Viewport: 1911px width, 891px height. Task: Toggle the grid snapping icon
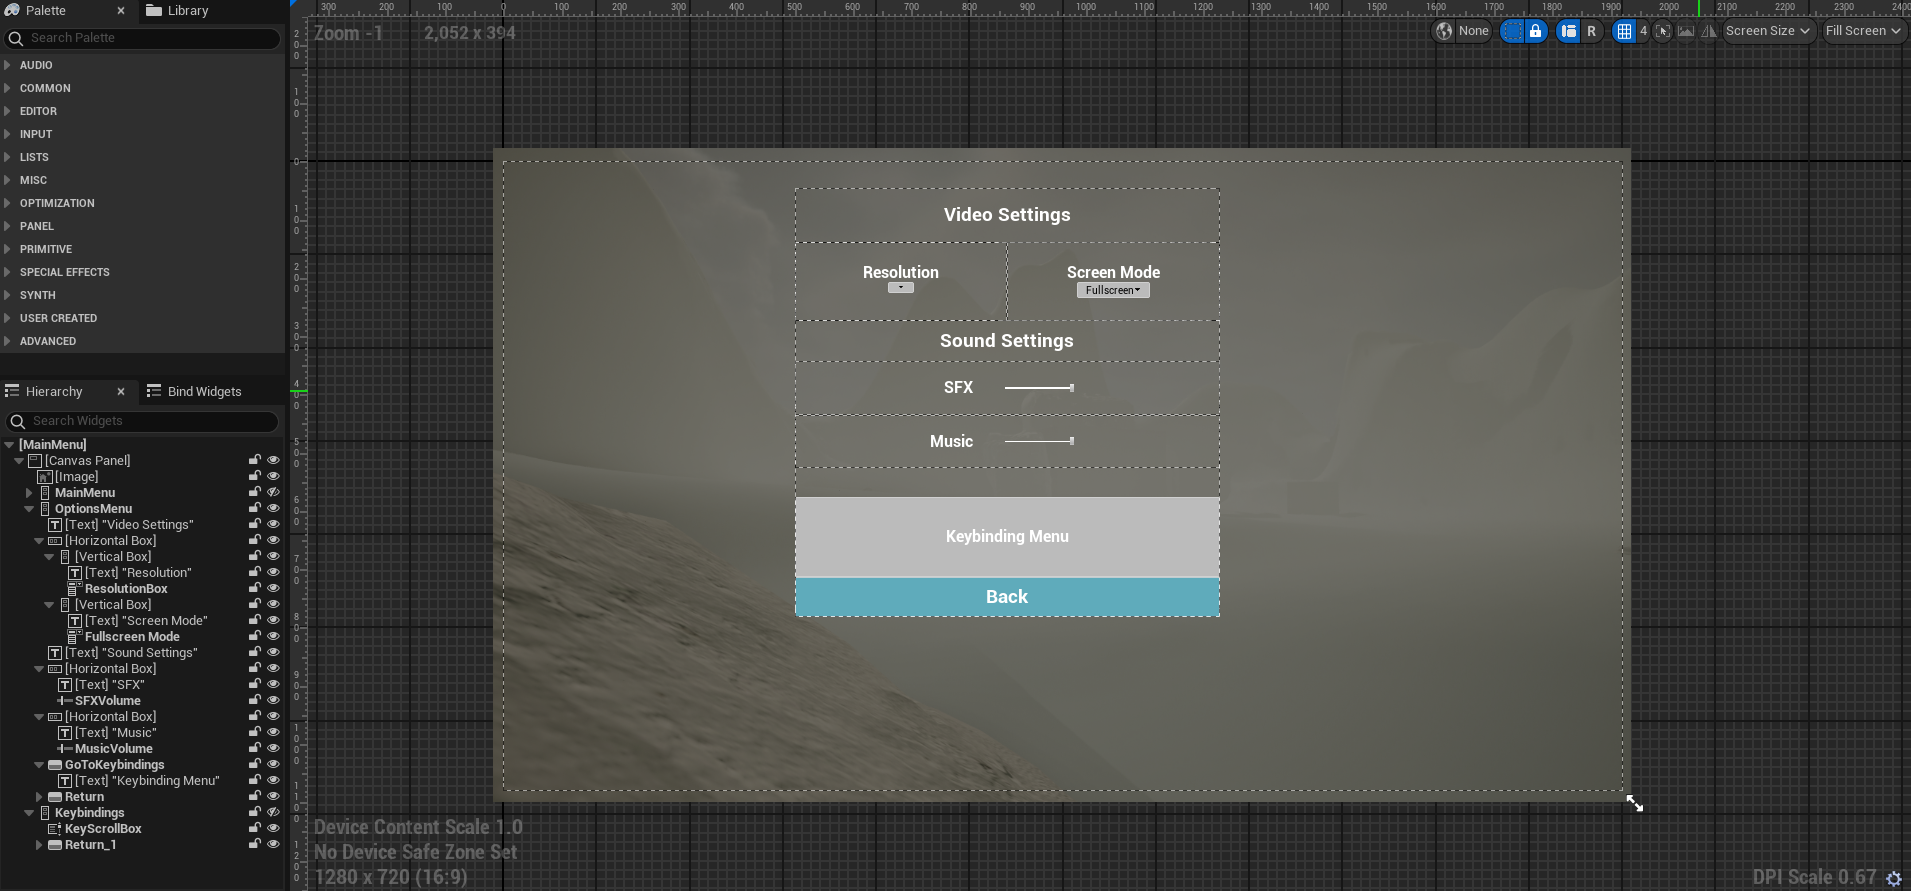[x=1624, y=31]
